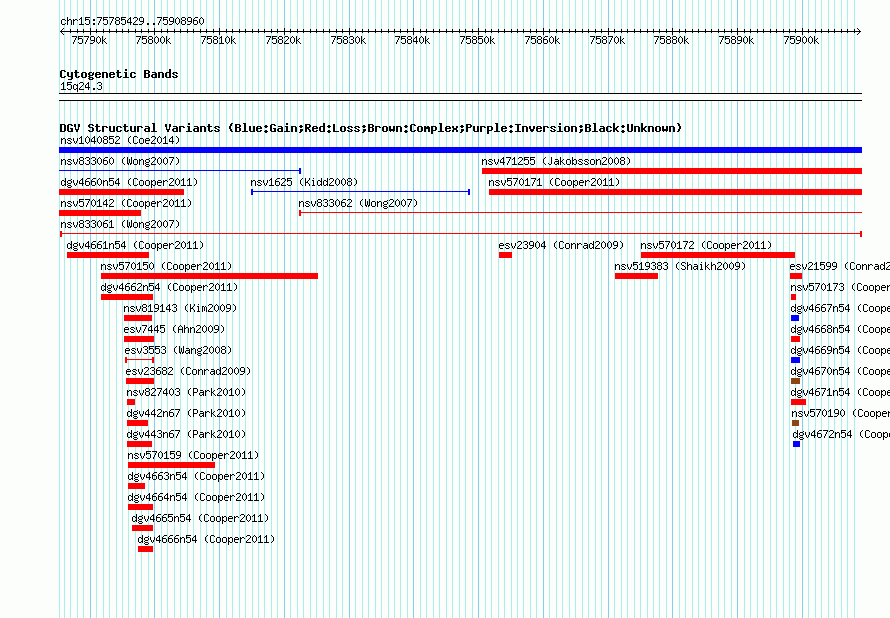Open nsv570142 (Cooper2011) variant
Screen dimensions: 890x618
point(126,203)
